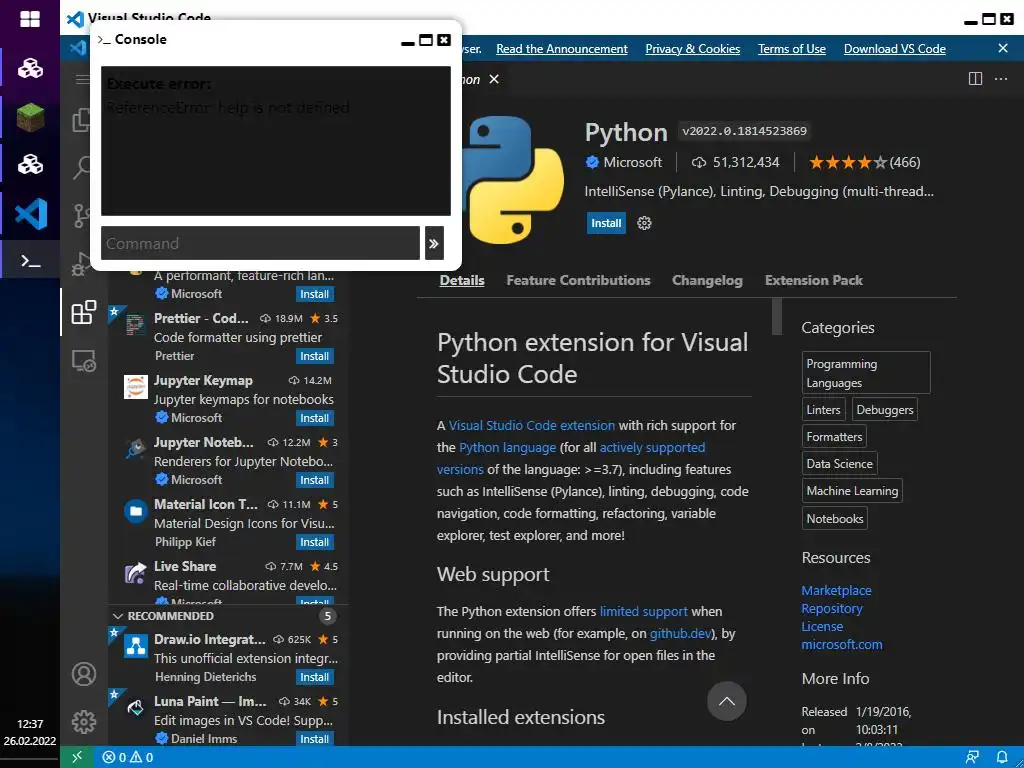Follow the Python language link
This screenshot has height=768, width=1024.
click(x=507, y=447)
